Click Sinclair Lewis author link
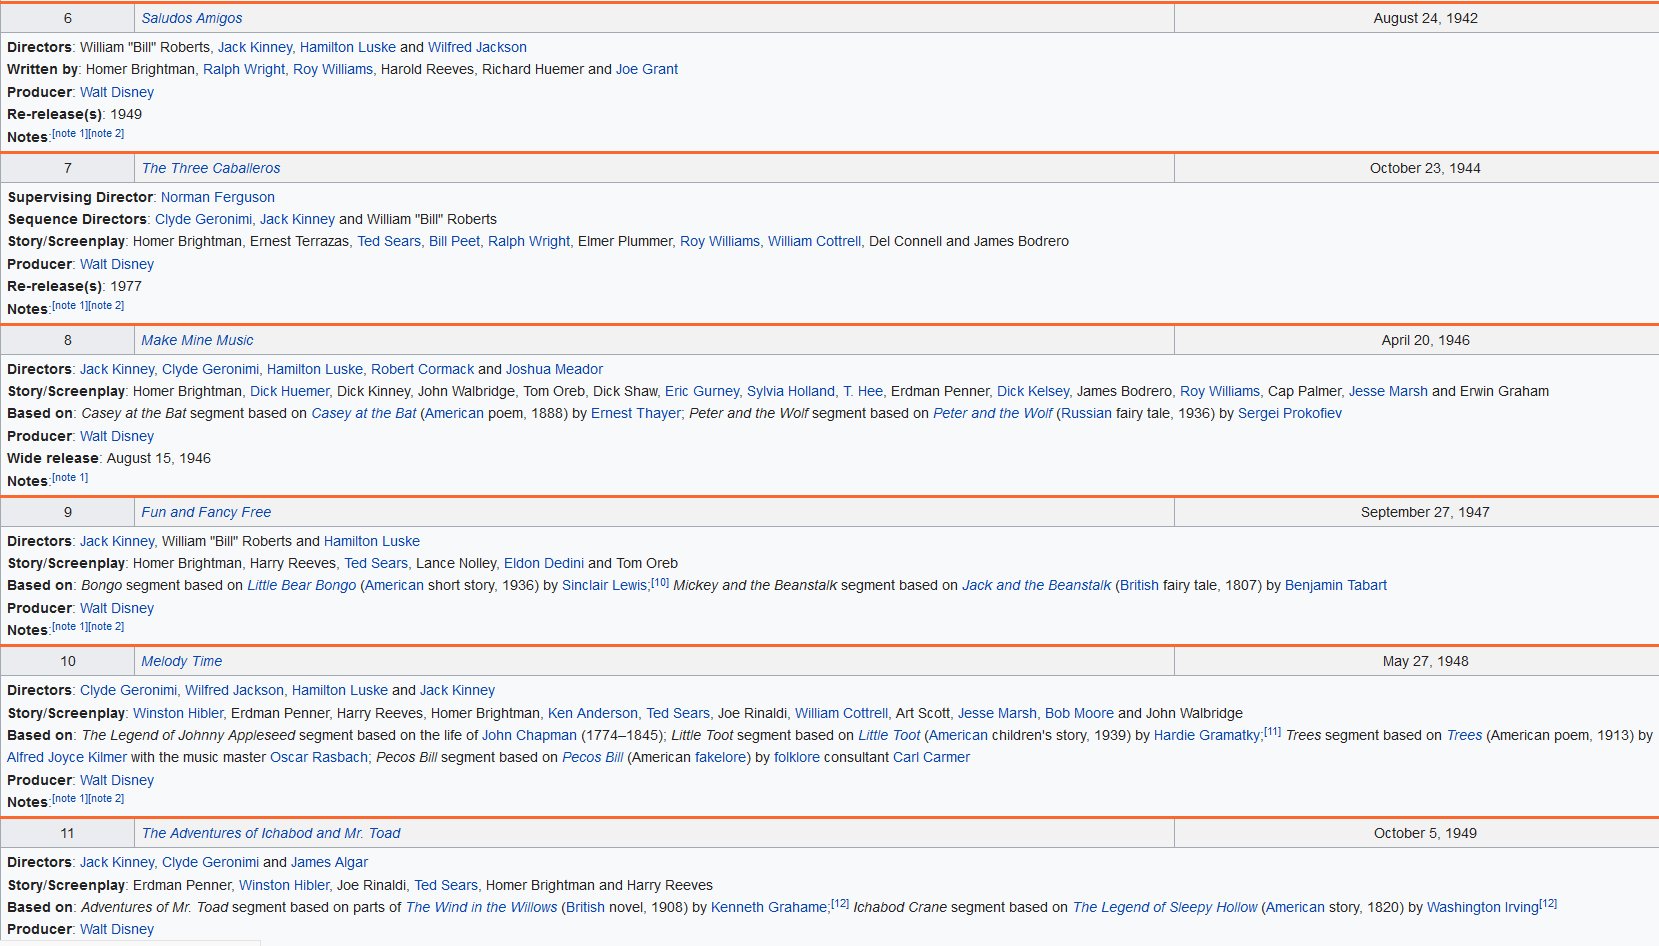This screenshot has width=1659, height=946. tap(605, 585)
